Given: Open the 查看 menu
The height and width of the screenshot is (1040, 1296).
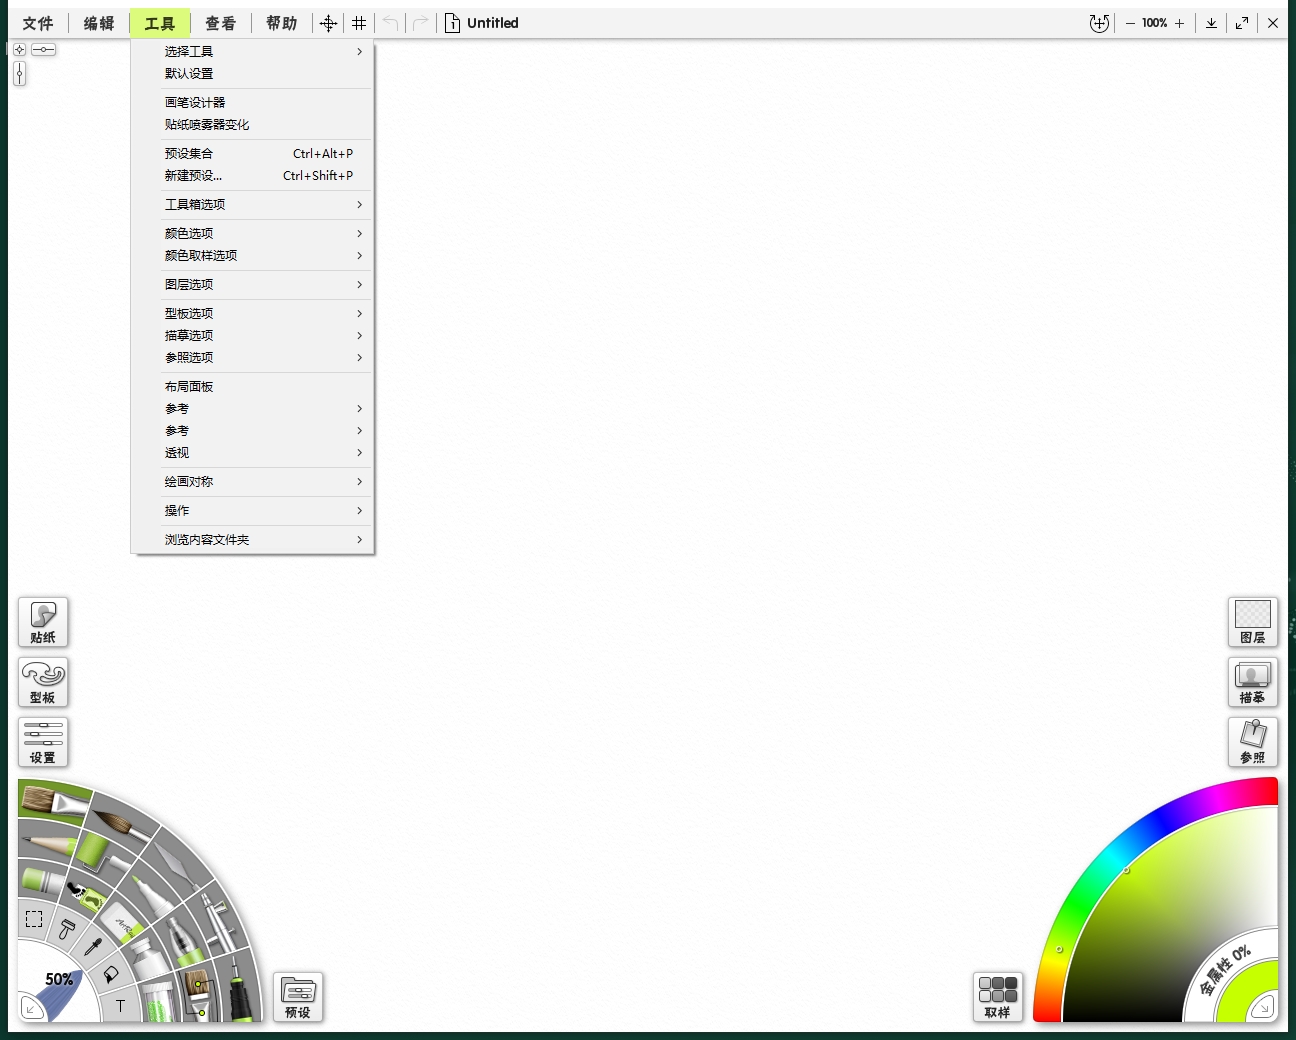Looking at the screenshot, I should tap(221, 23).
